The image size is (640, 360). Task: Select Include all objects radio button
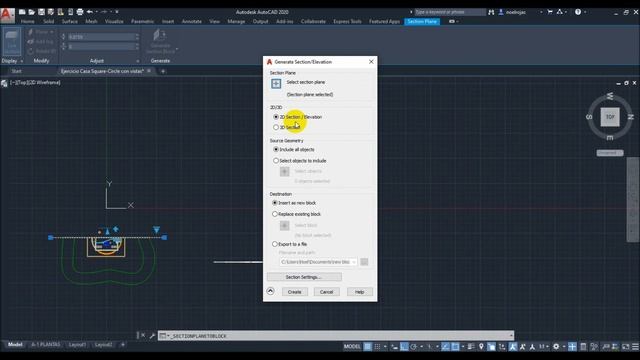click(276, 149)
